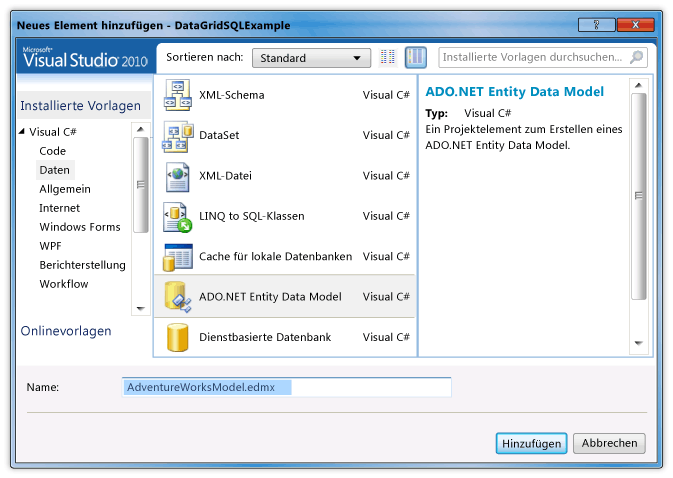Screen dimensions: 673x478
Task: Select the Workflow category
Action: point(64,284)
